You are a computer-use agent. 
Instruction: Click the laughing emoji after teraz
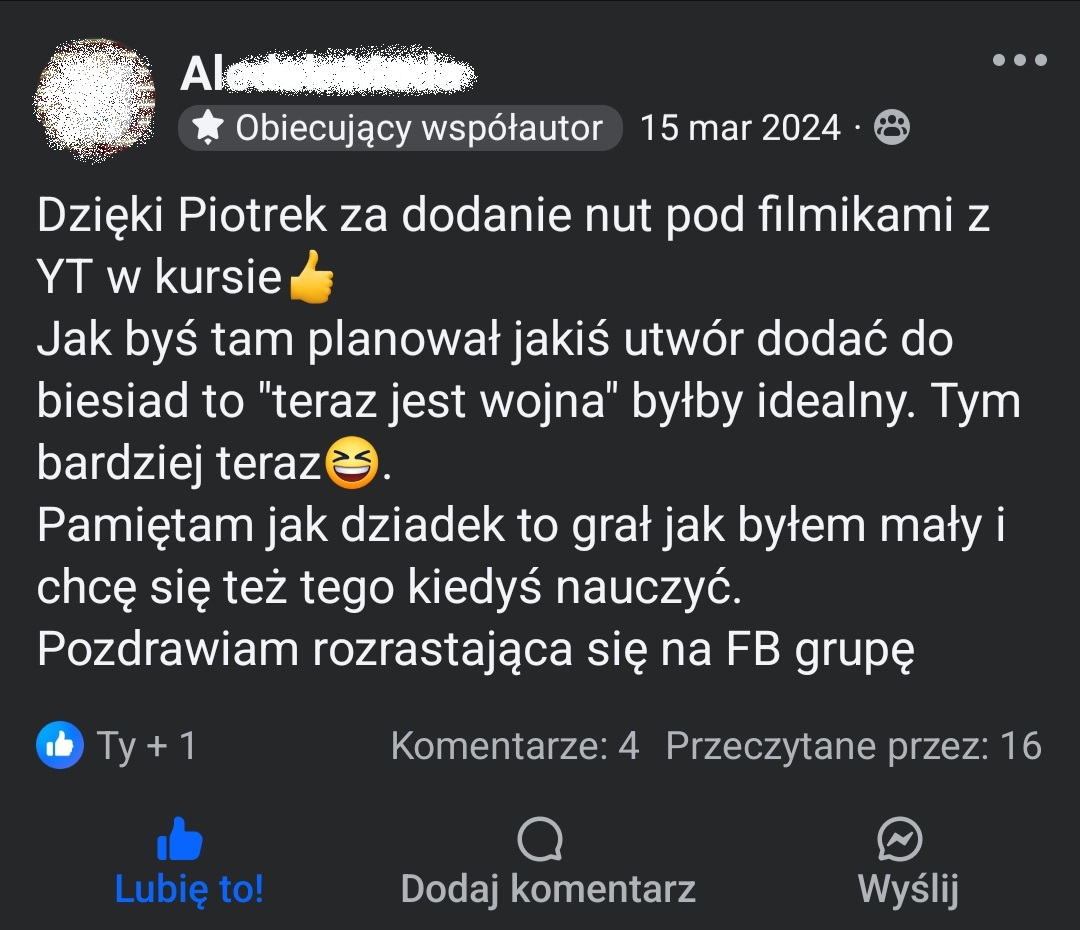[x=351, y=463]
